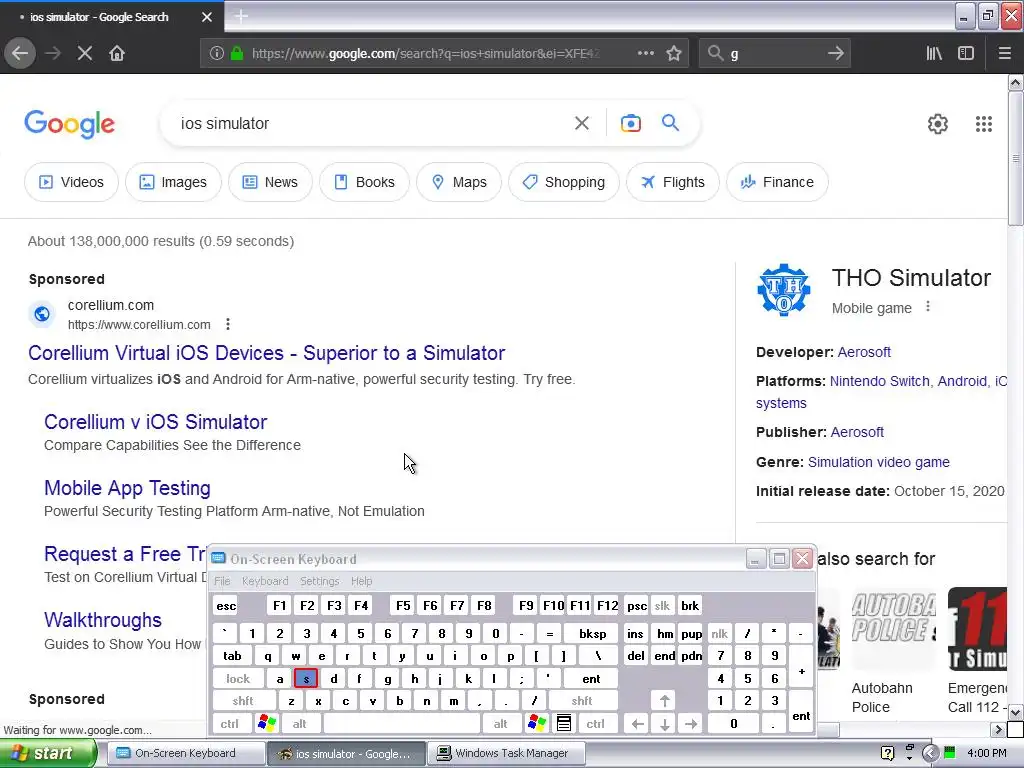The width and height of the screenshot is (1024, 768).
Task: Click the Firefox address bar URL
Action: 426,53
